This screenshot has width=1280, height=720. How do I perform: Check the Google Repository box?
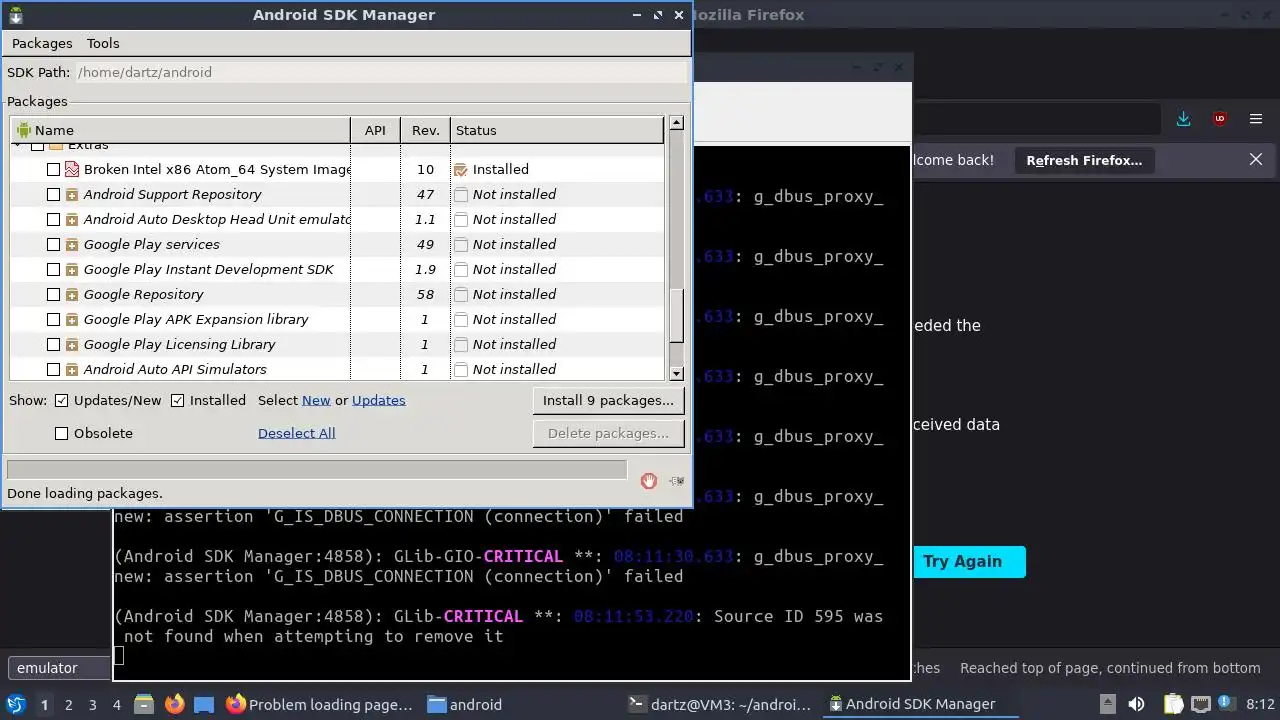point(54,295)
